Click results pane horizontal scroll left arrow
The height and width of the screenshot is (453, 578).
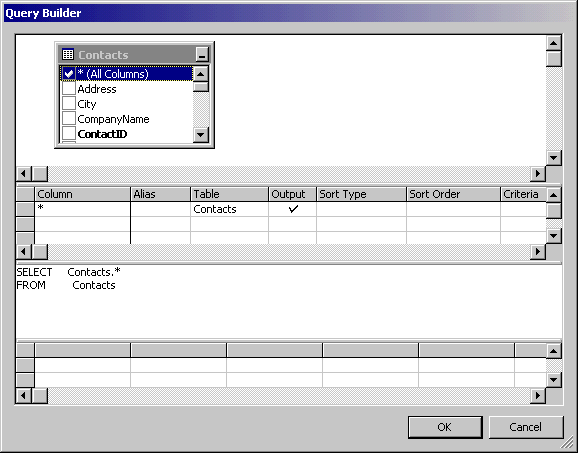(x=24, y=396)
